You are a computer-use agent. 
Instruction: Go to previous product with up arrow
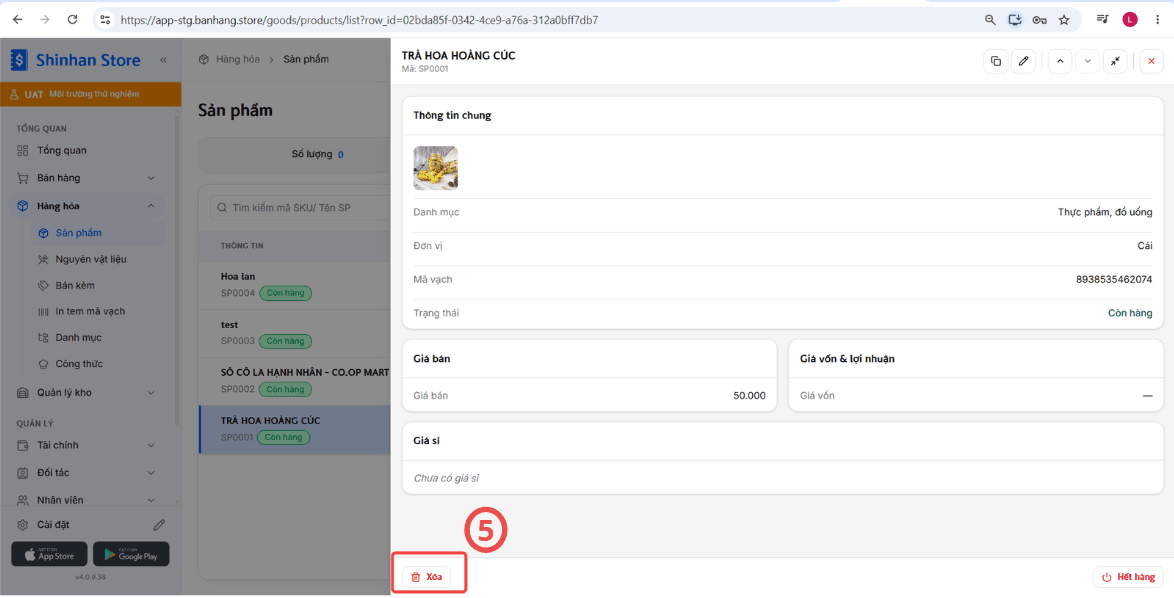(1059, 61)
